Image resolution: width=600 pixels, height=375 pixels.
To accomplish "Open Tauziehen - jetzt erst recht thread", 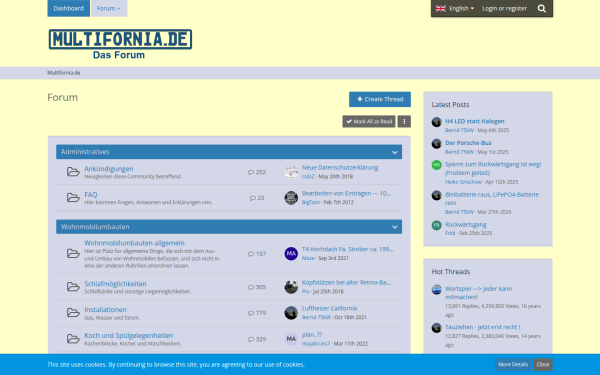I will tap(483, 327).
